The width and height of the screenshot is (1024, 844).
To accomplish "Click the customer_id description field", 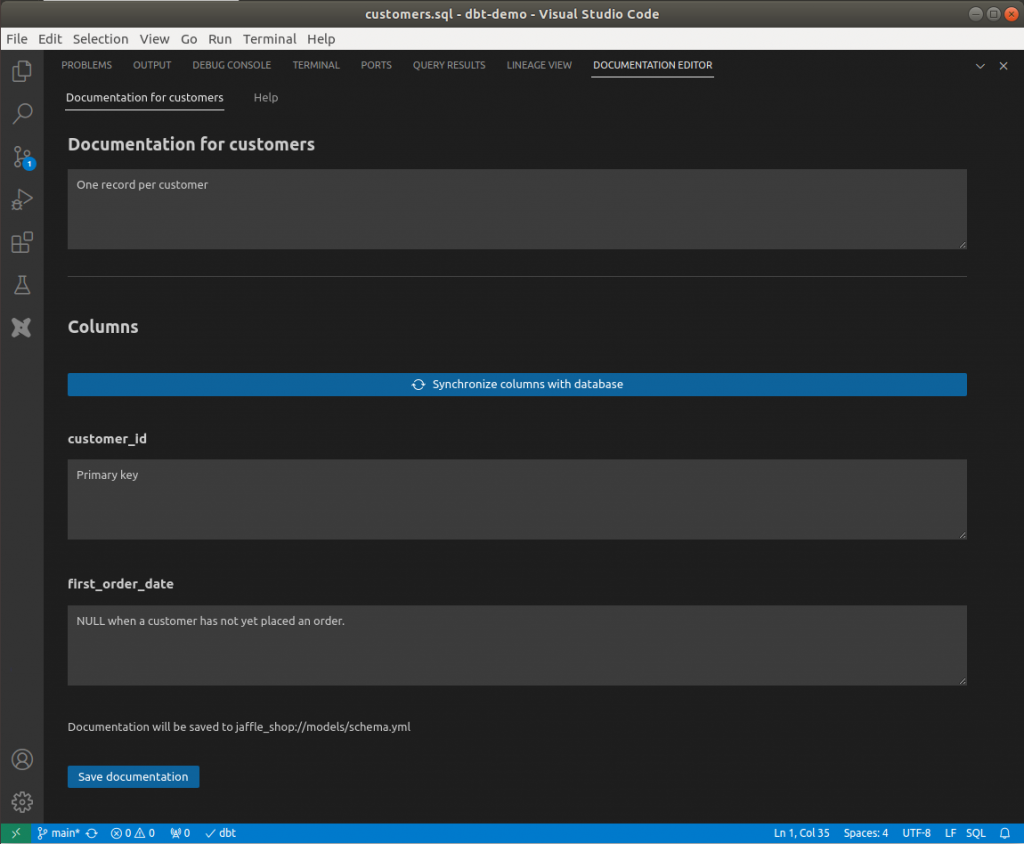I will pos(517,499).
